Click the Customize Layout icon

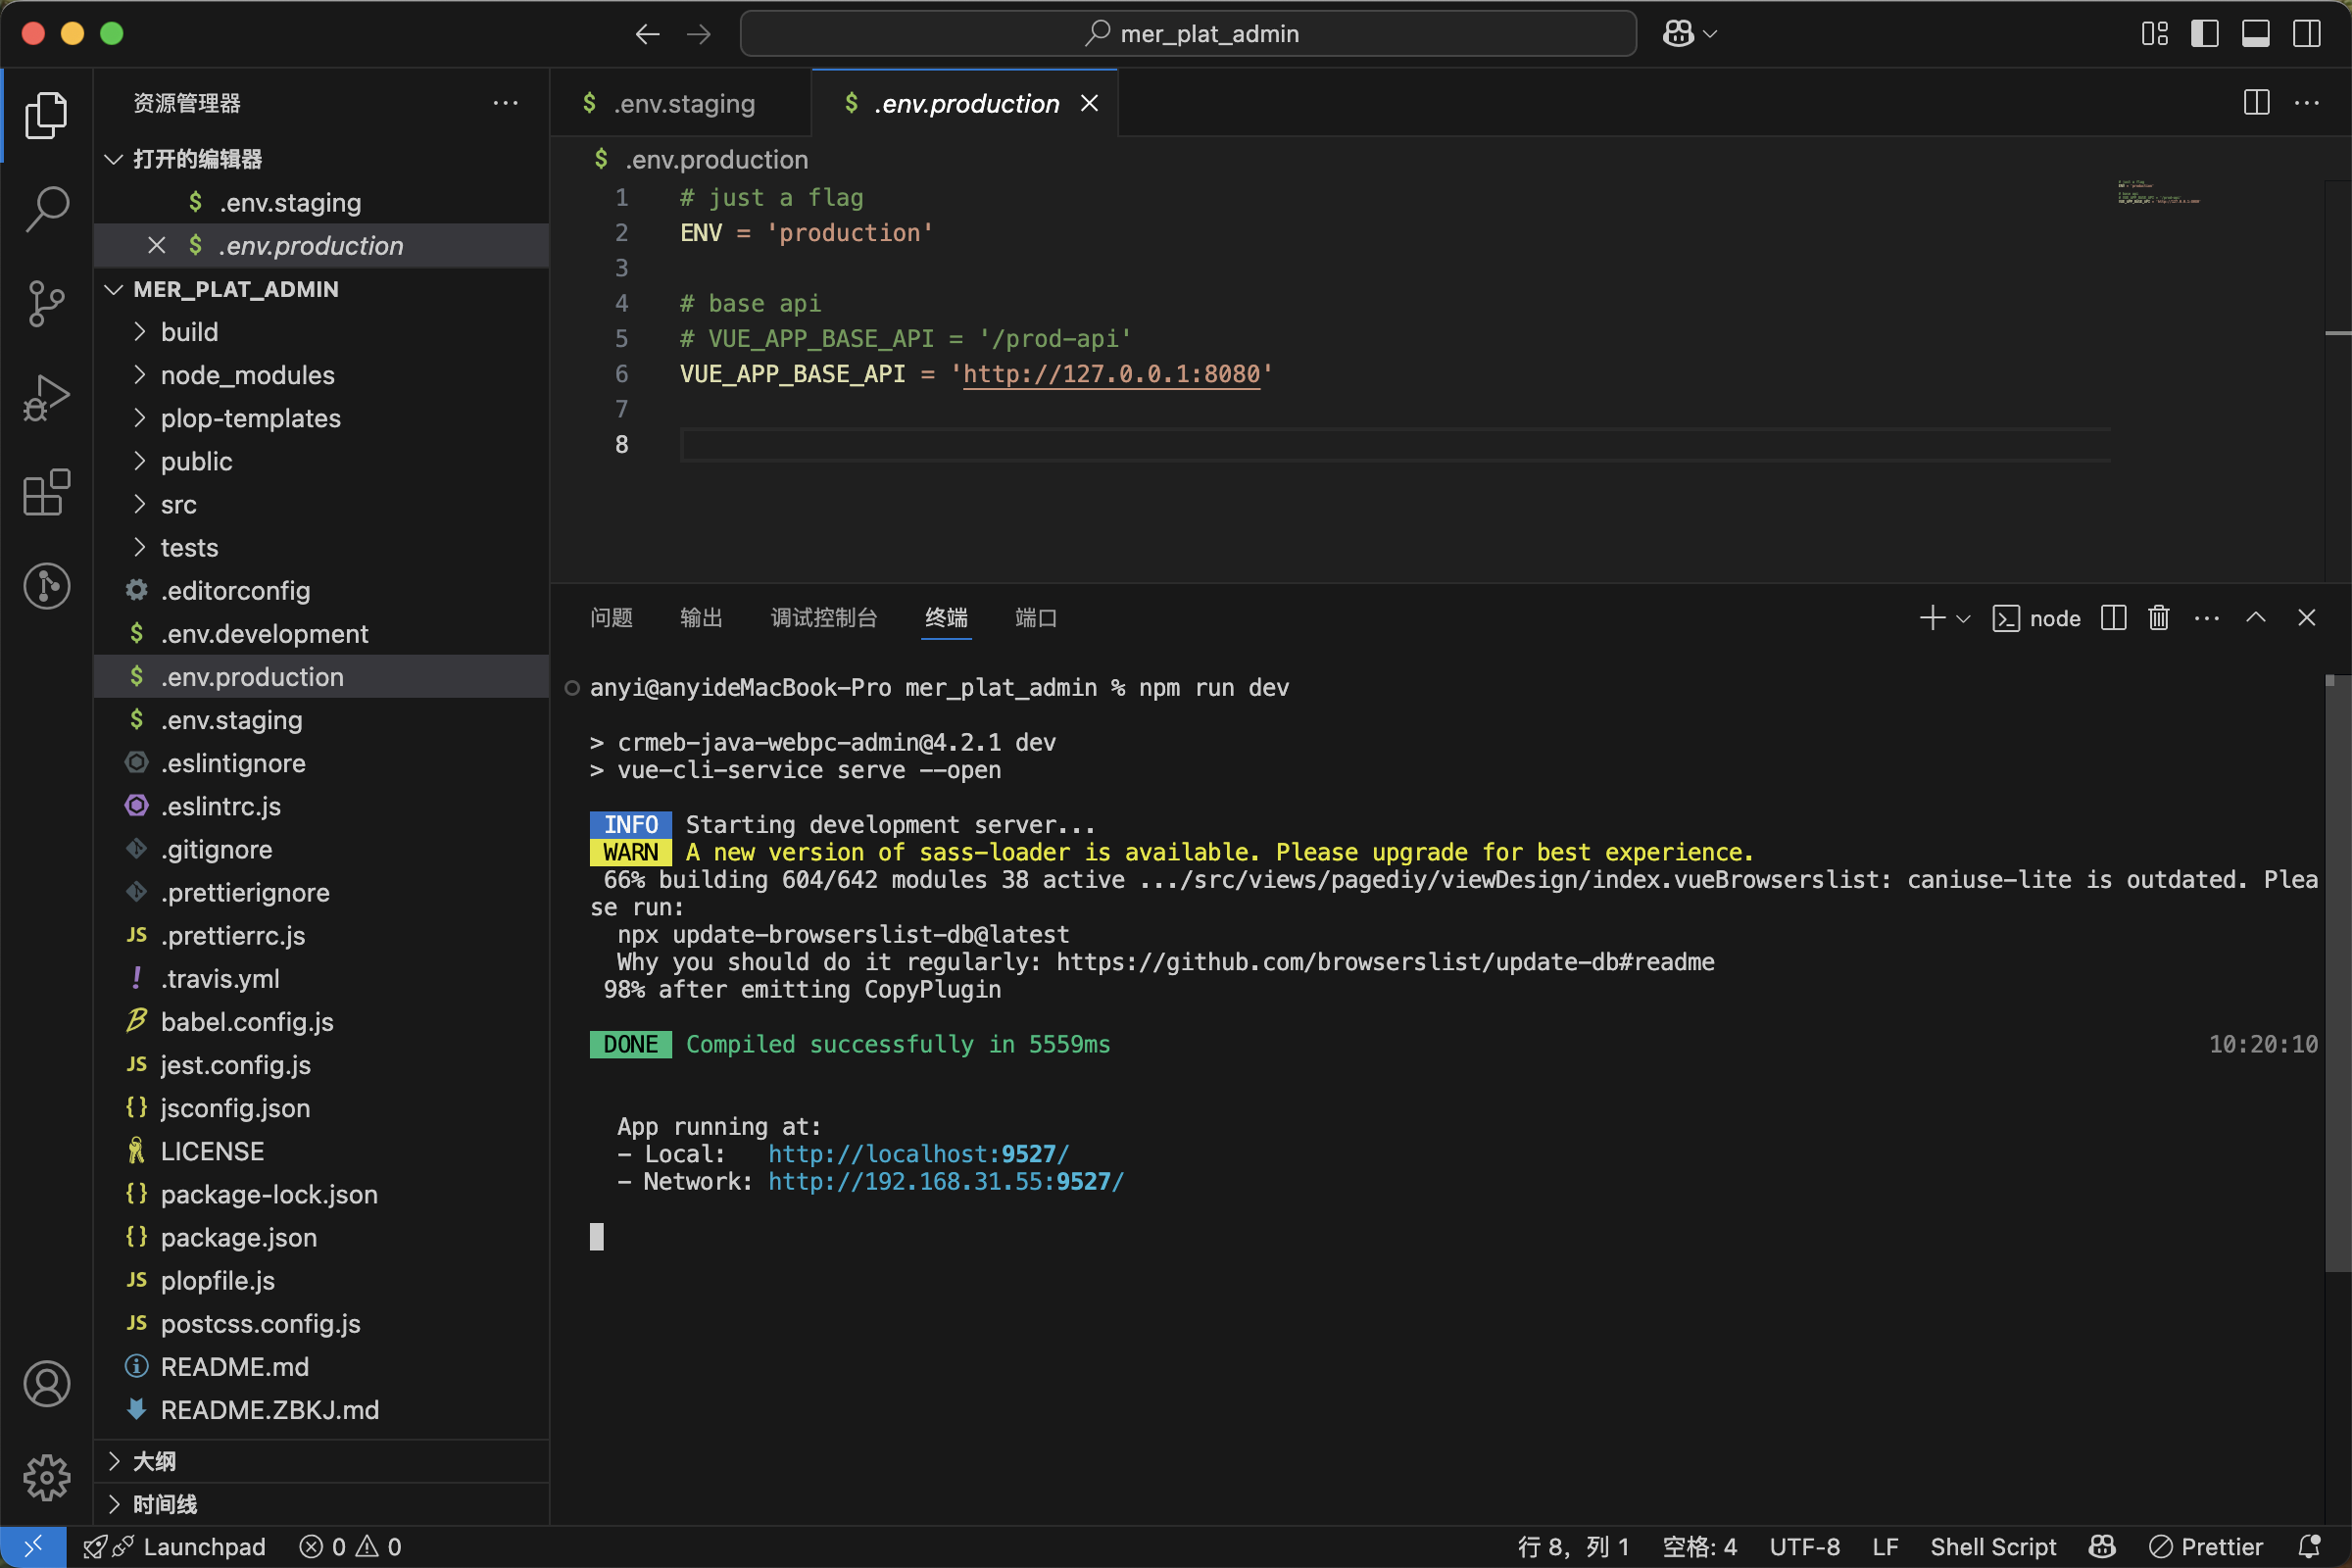(2155, 34)
